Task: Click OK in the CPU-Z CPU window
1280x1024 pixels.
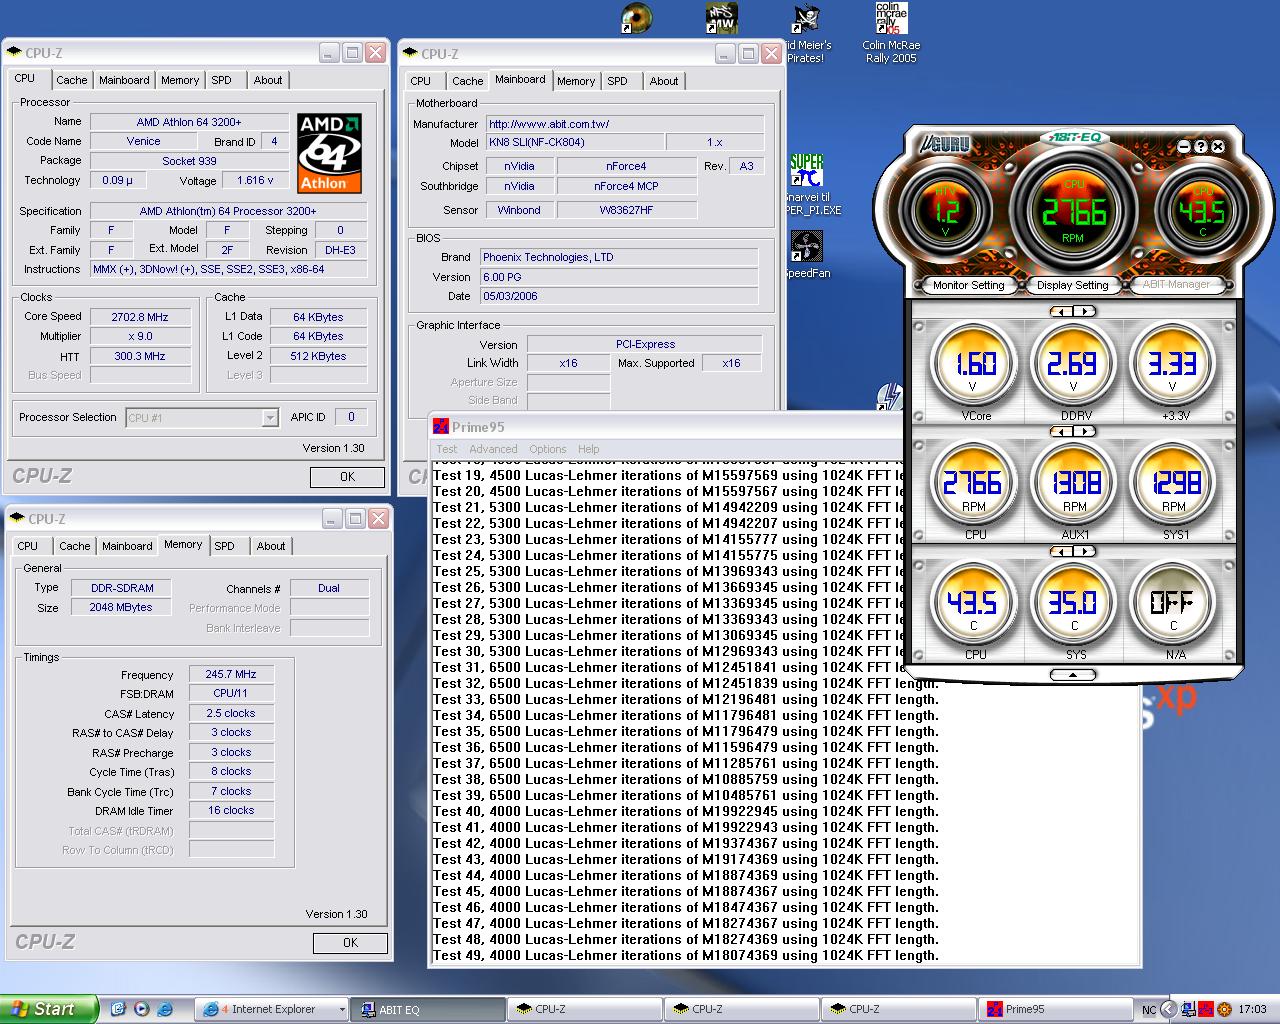Action: pyautogui.click(x=347, y=477)
